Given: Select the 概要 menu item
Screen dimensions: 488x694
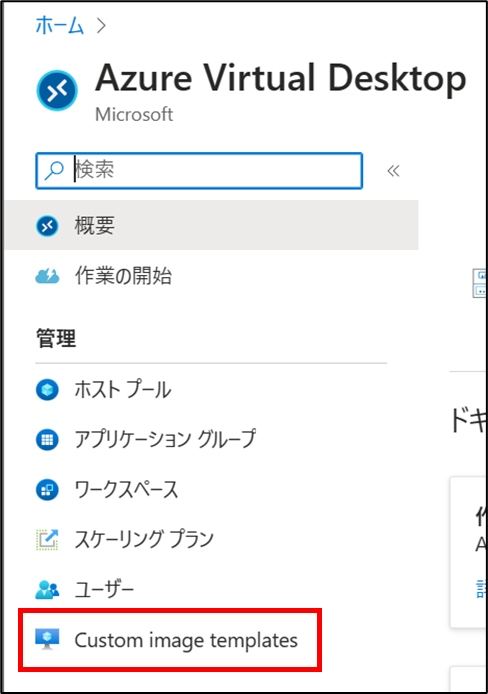Looking at the screenshot, I should [x=211, y=225].
